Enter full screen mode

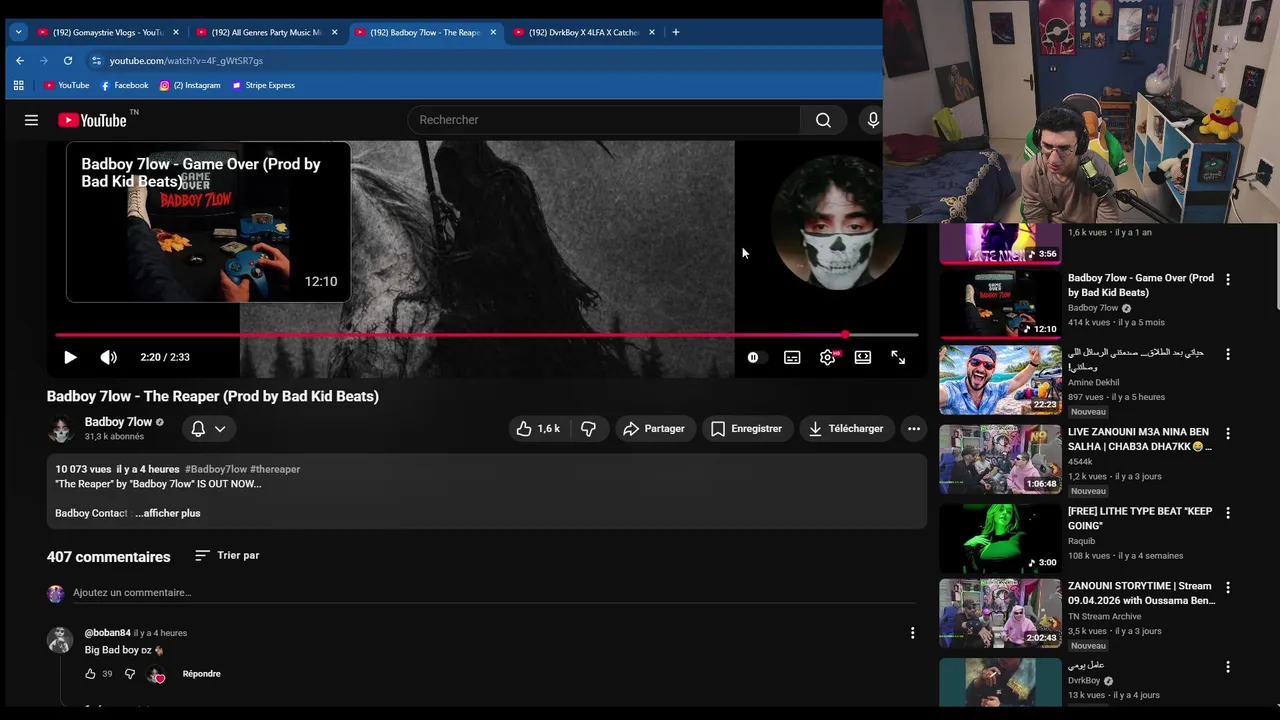pos(898,357)
